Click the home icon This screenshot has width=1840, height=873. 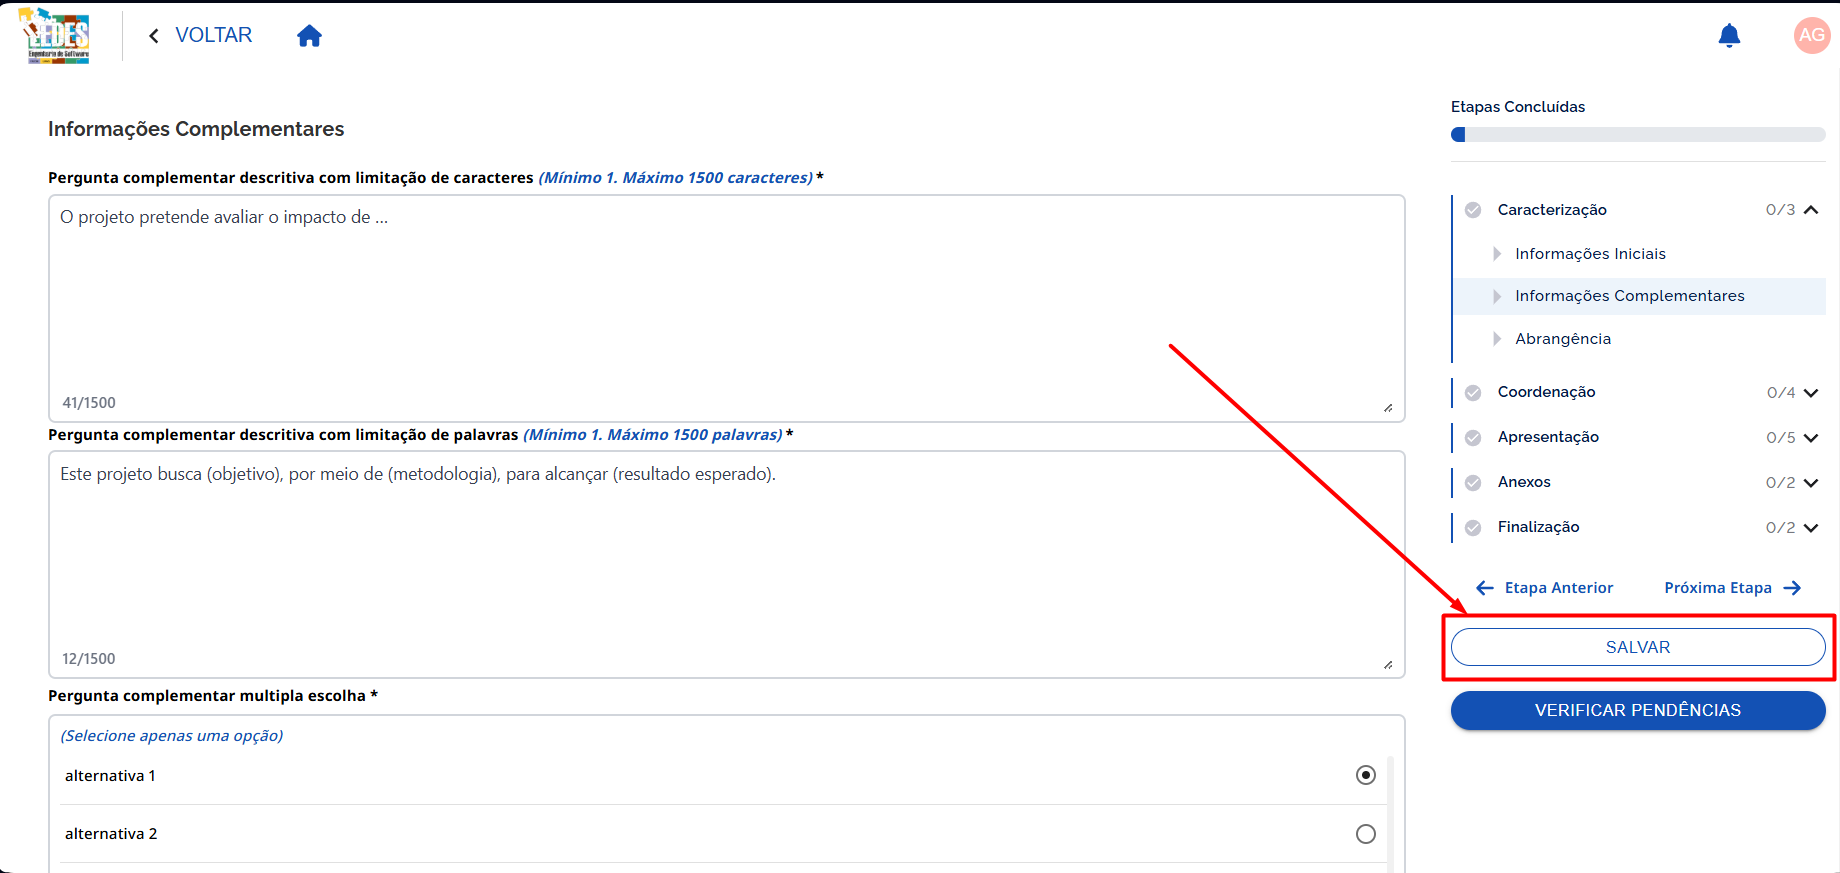click(310, 36)
